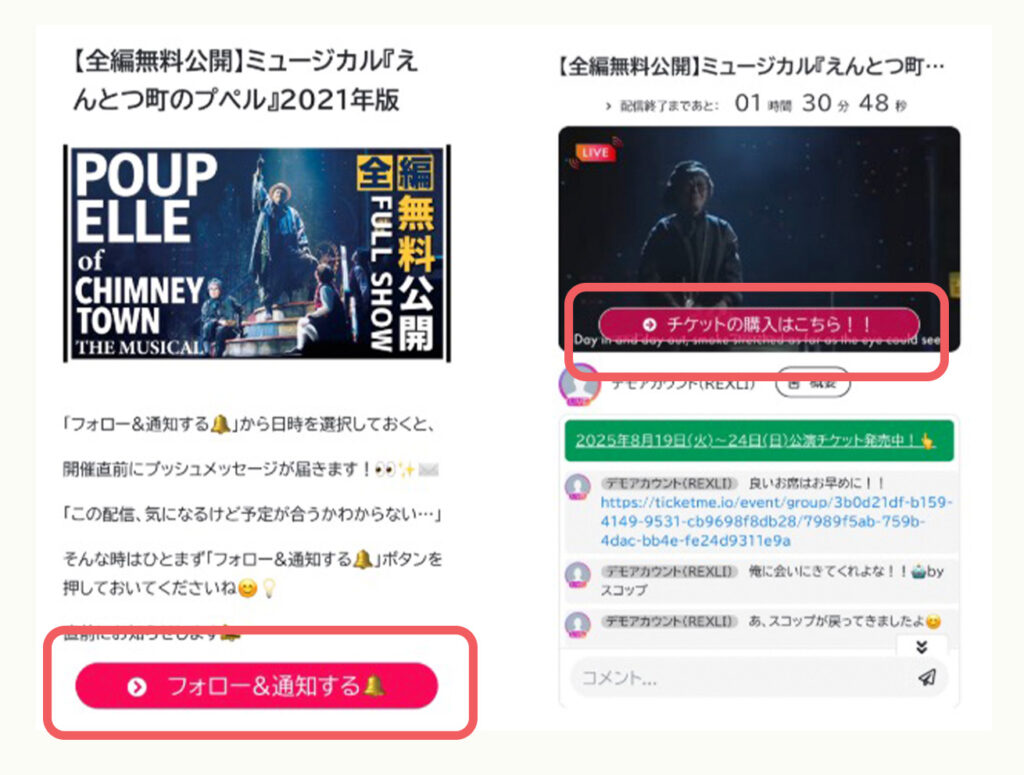The height and width of the screenshot is (775, 1024).
Task: Click arrow icon inside フォロー&通知する button
Action: pos(136,687)
